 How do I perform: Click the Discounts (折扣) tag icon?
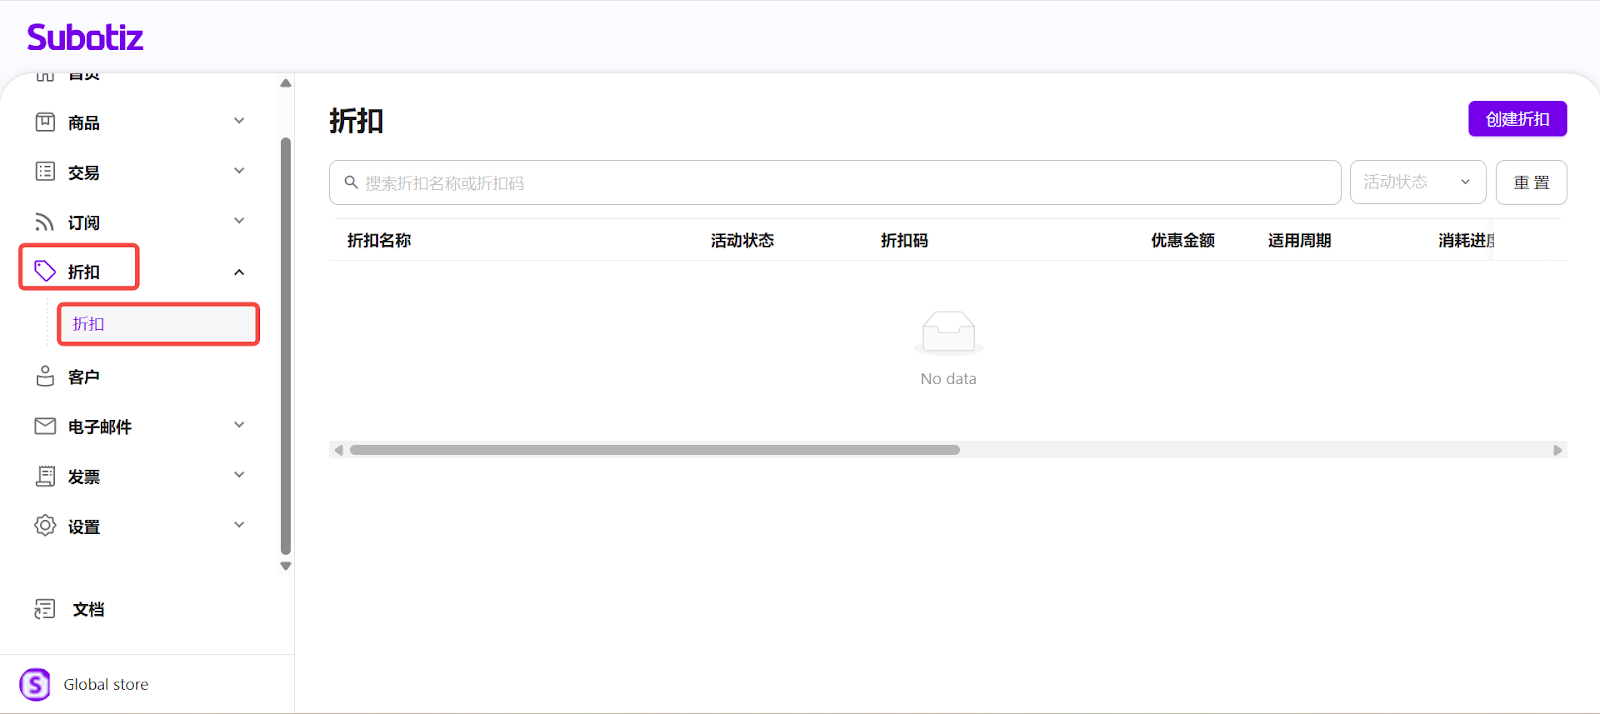point(45,271)
